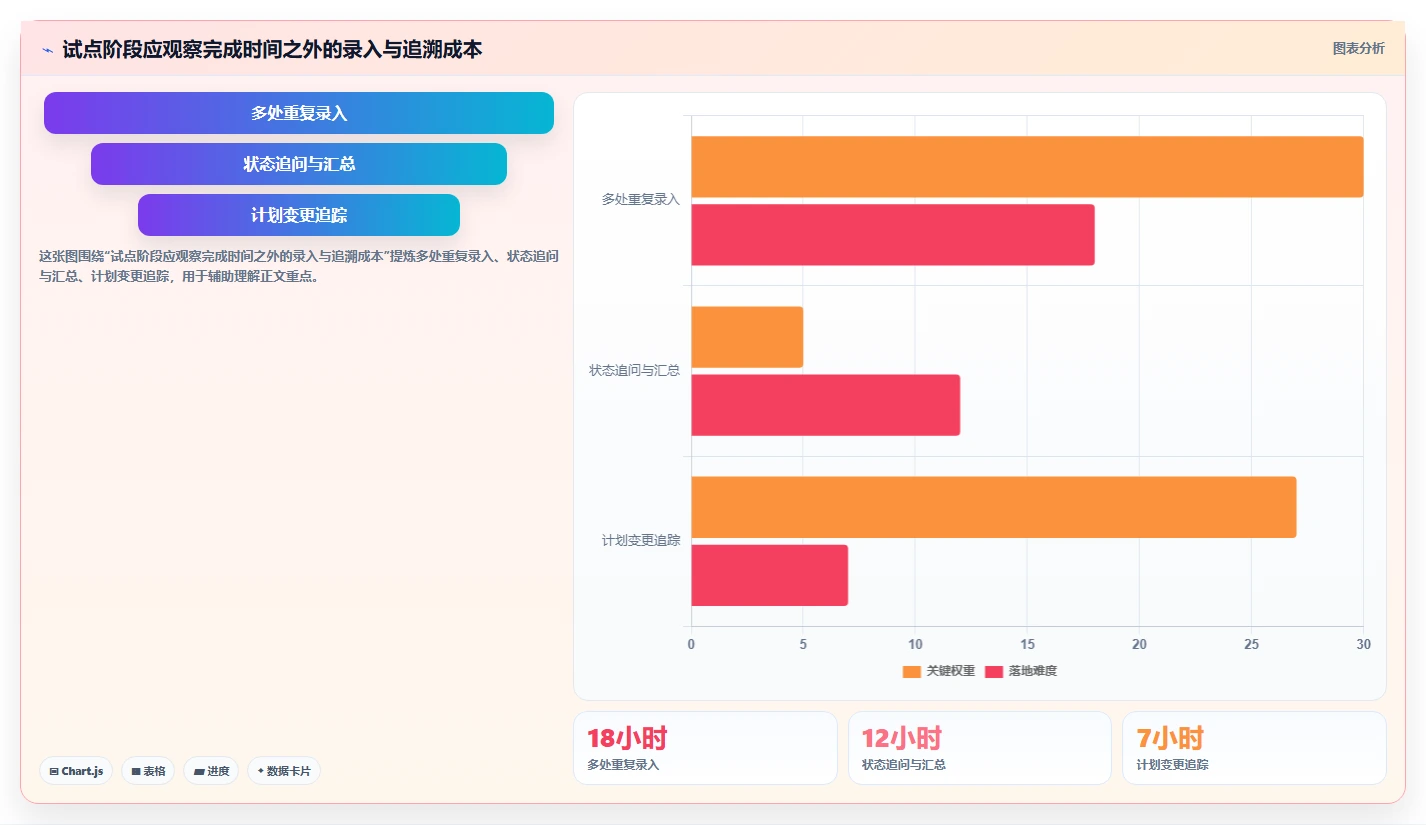Click the orange bar for 计划变更追踪
The height and width of the screenshot is (825, 1426).
click(994, 507)
